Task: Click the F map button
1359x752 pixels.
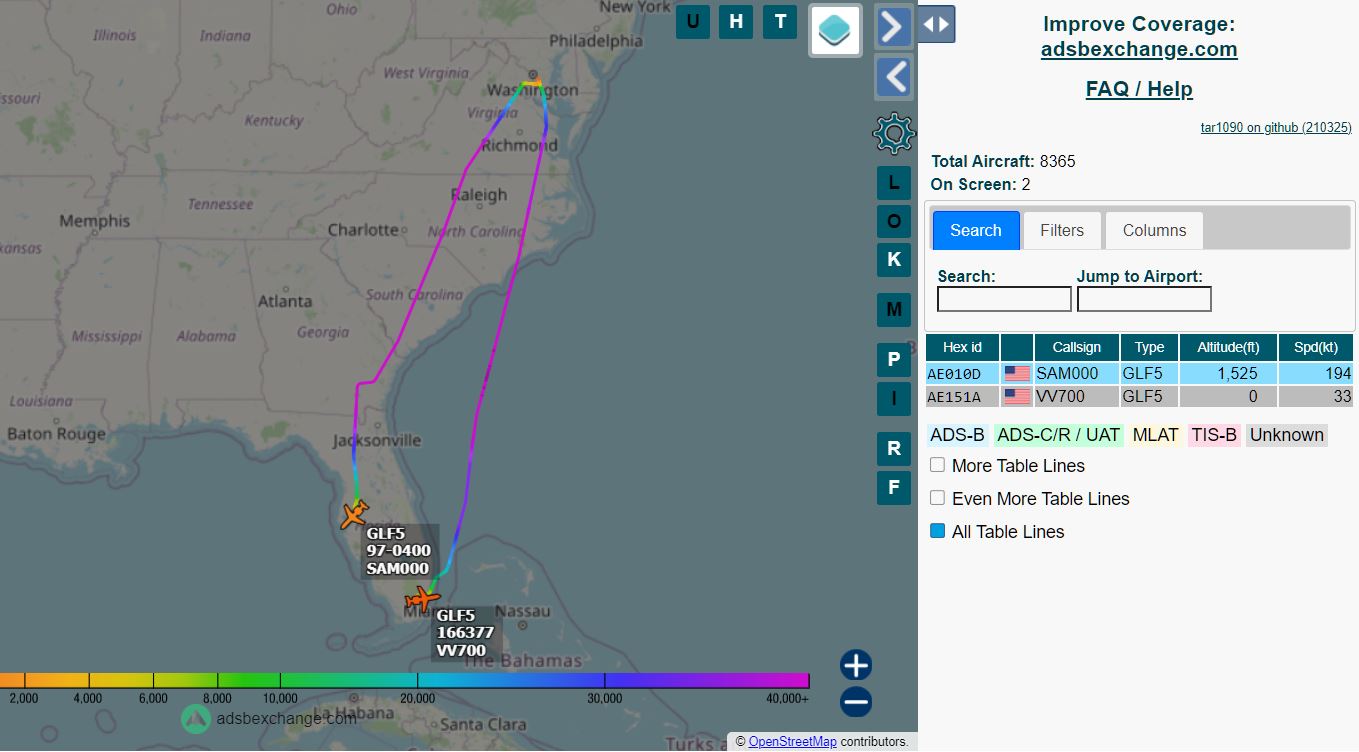Action: pos(894,487)
